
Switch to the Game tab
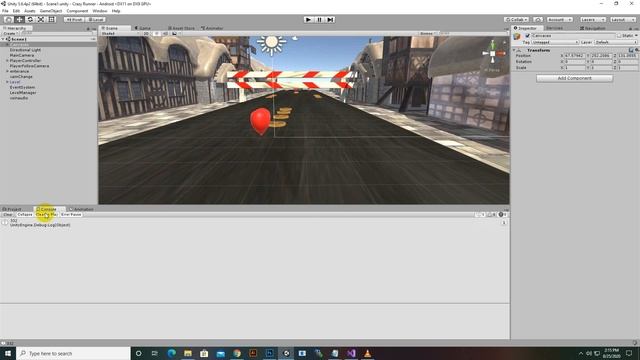click(143, 28)
